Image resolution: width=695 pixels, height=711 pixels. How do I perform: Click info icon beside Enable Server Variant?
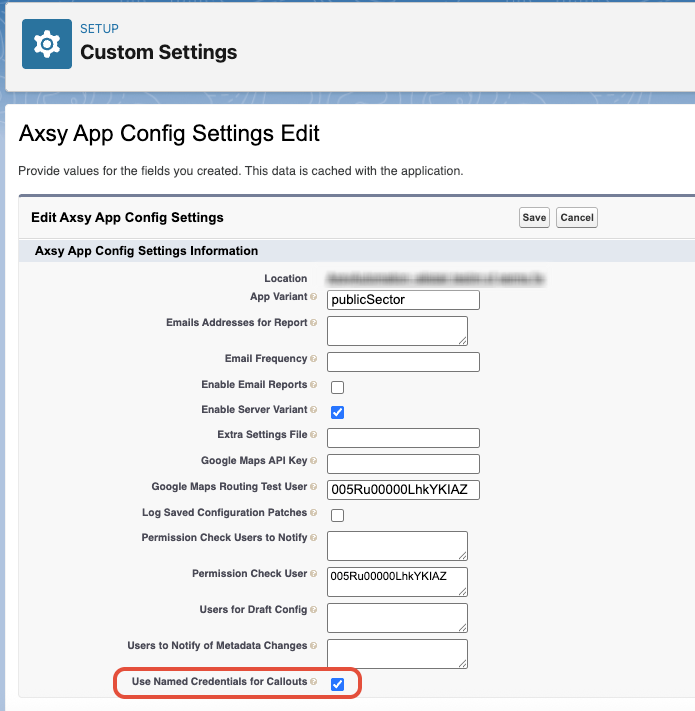pyautogui.click(x=313, y=410)
